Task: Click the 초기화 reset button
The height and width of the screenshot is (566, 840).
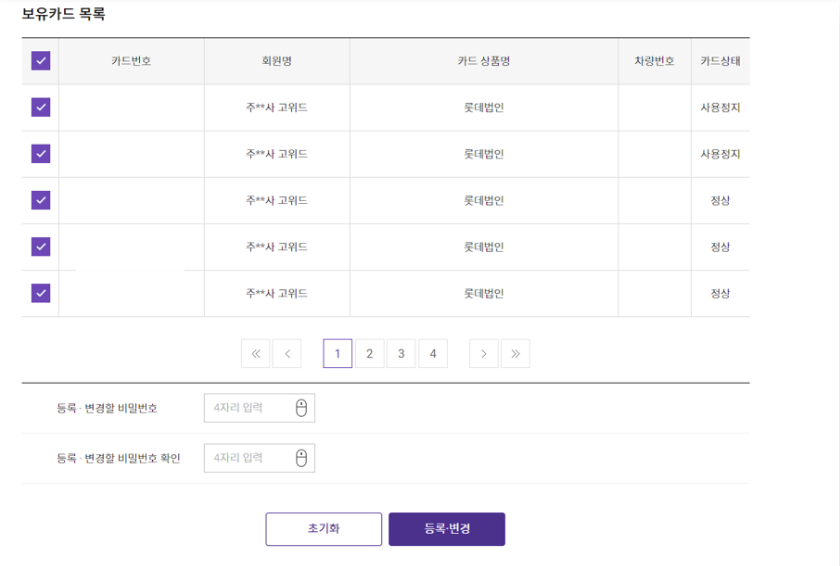Action: 323,529
